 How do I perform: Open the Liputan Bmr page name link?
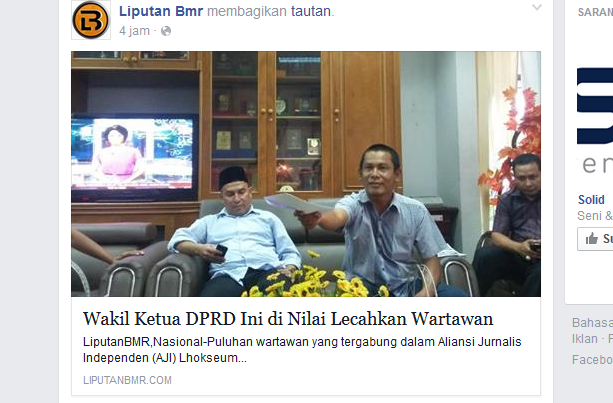[x=161, y=11]
